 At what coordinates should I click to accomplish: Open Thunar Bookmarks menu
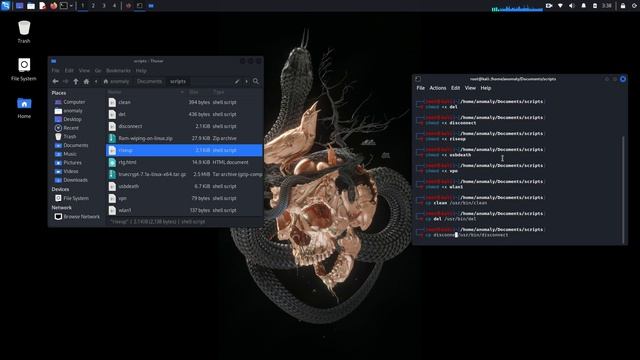click(x=118, y=71)
